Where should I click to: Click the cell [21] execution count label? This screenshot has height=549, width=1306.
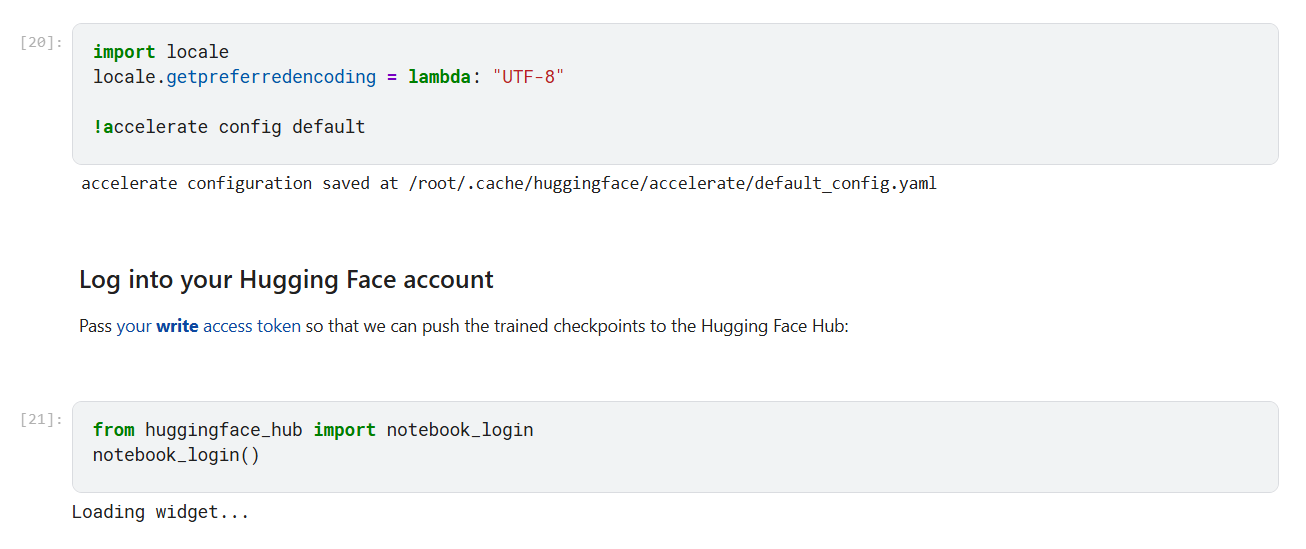pos(41,419)
